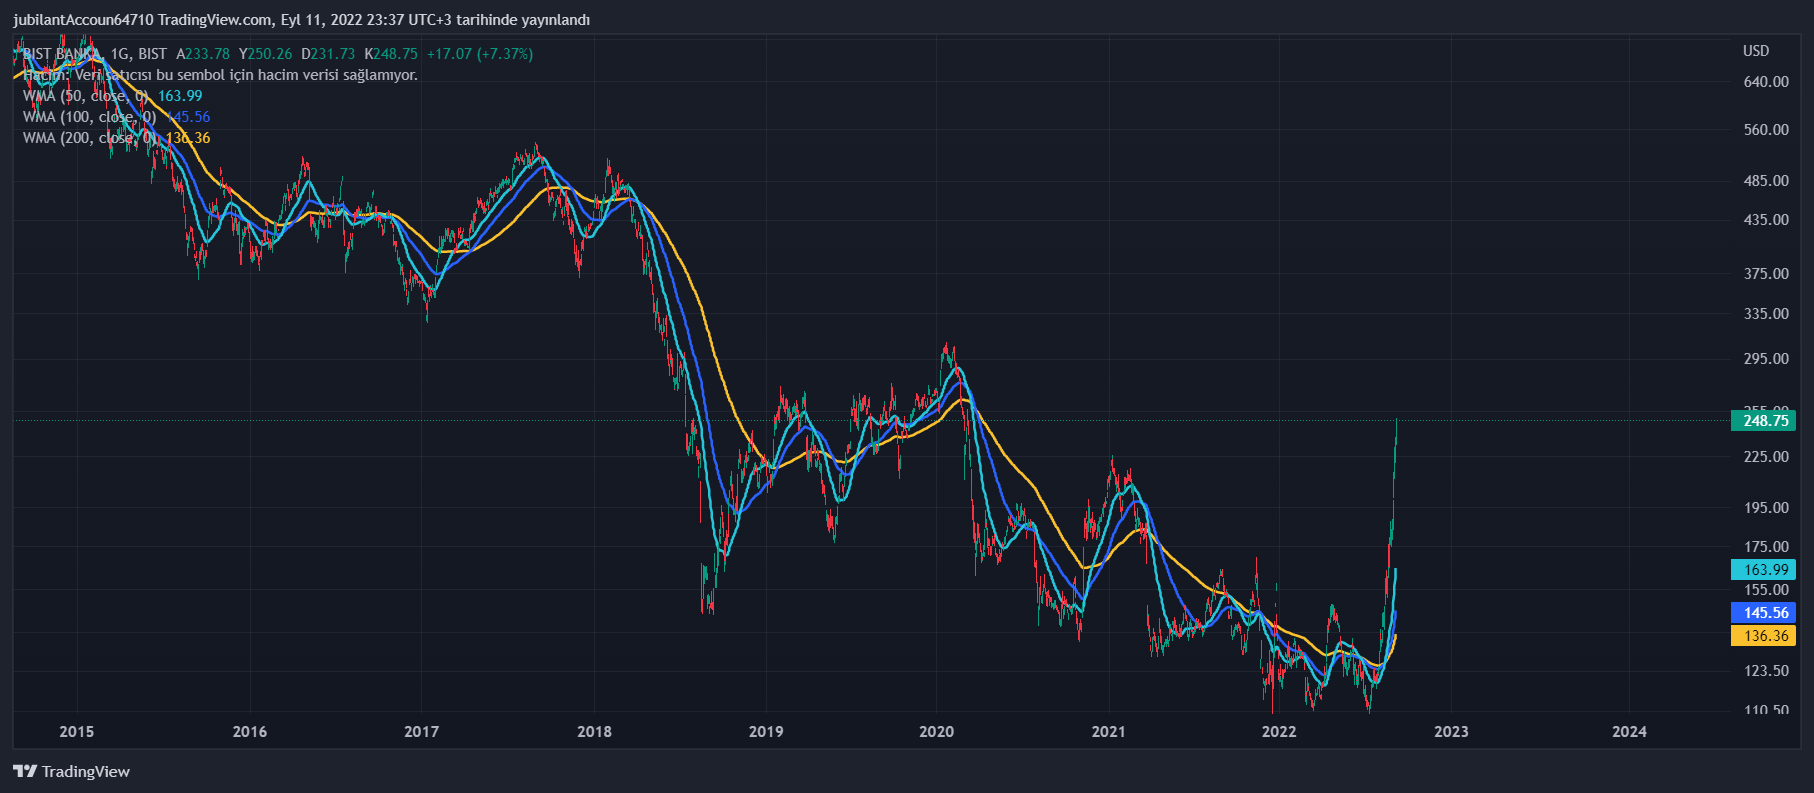Click the 2016 year label on time axis

[250, 732]
